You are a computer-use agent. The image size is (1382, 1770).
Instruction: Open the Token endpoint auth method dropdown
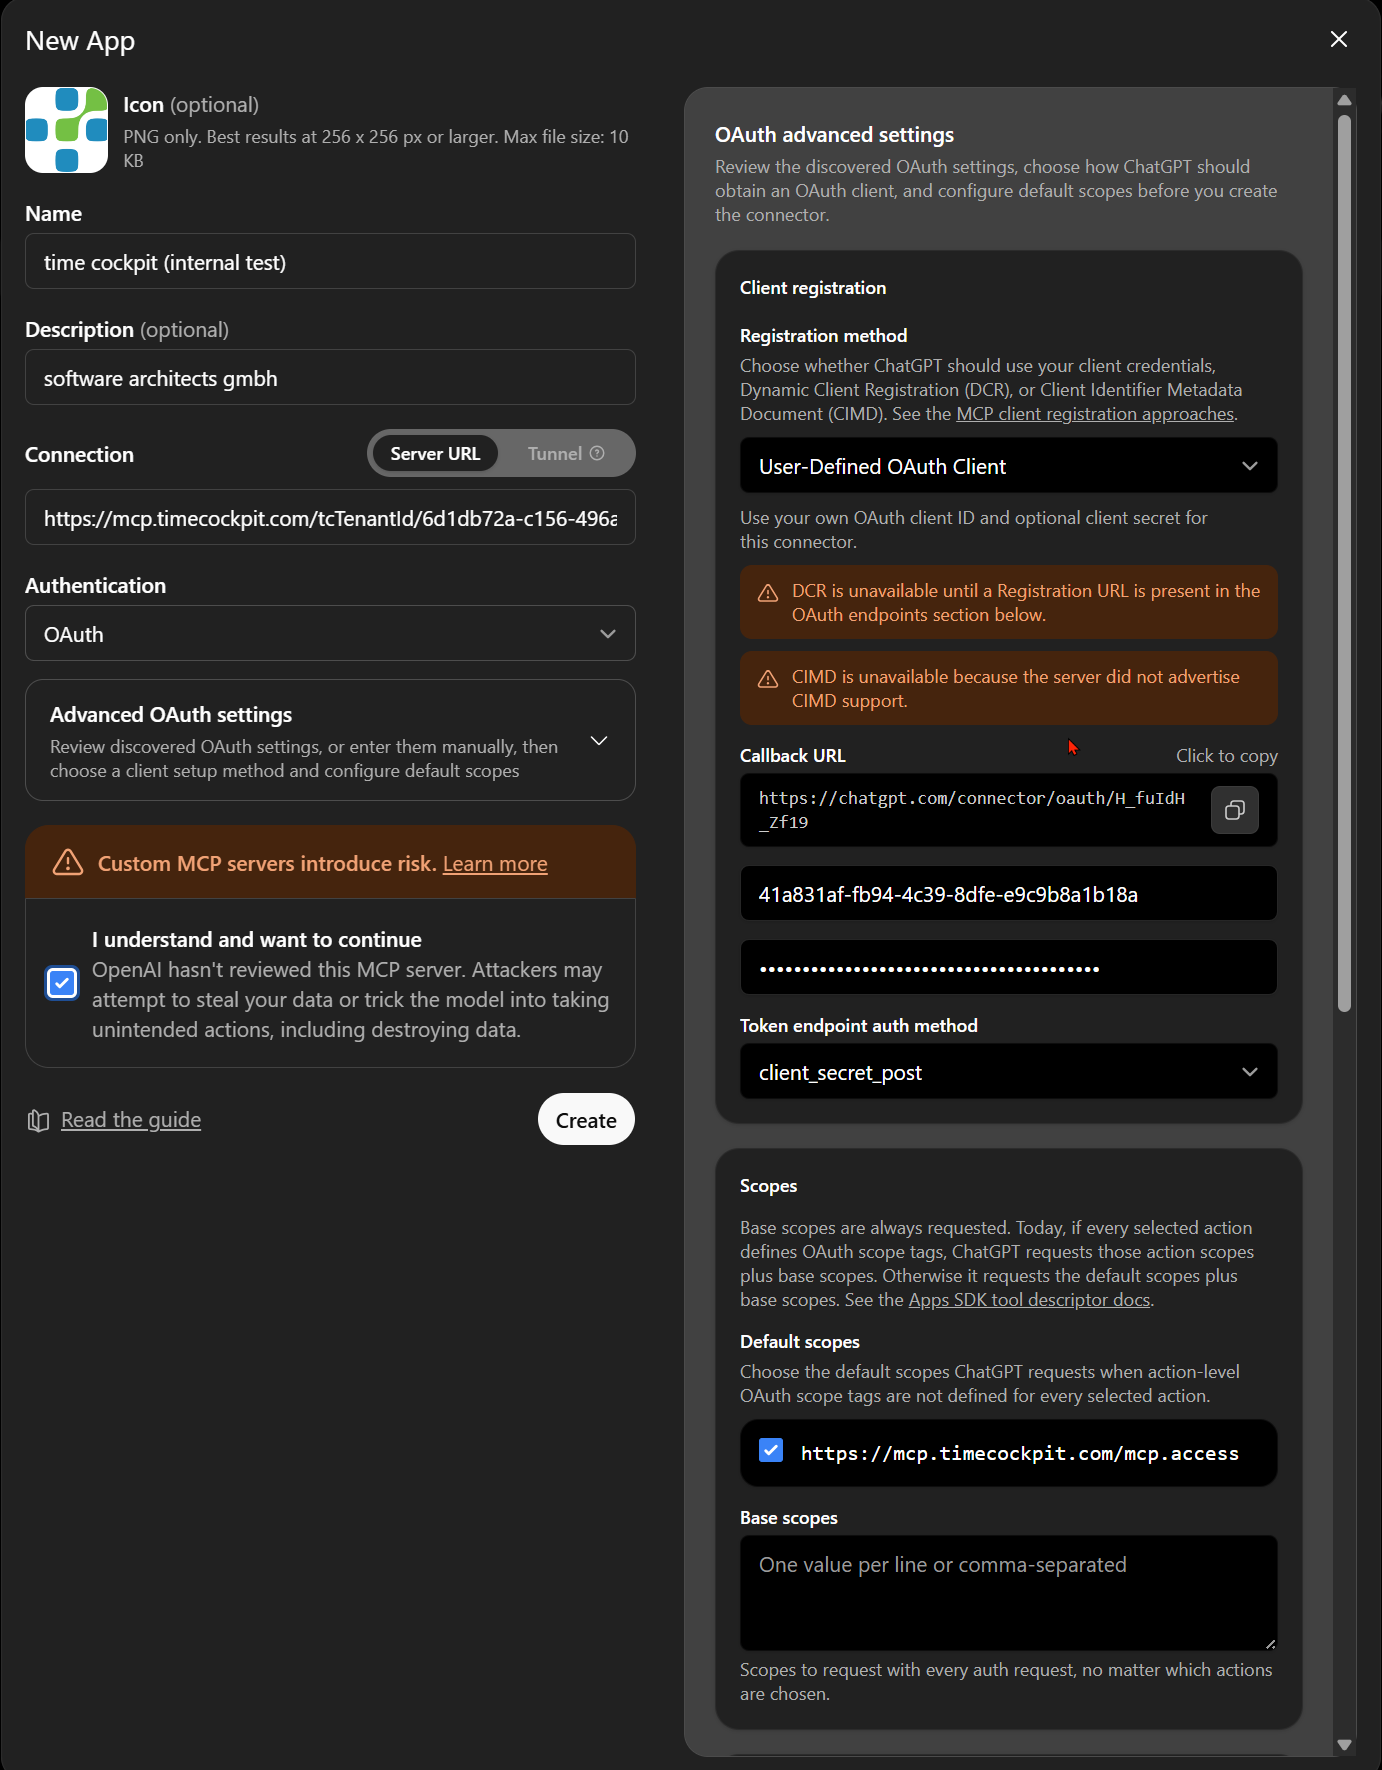1008,1072
